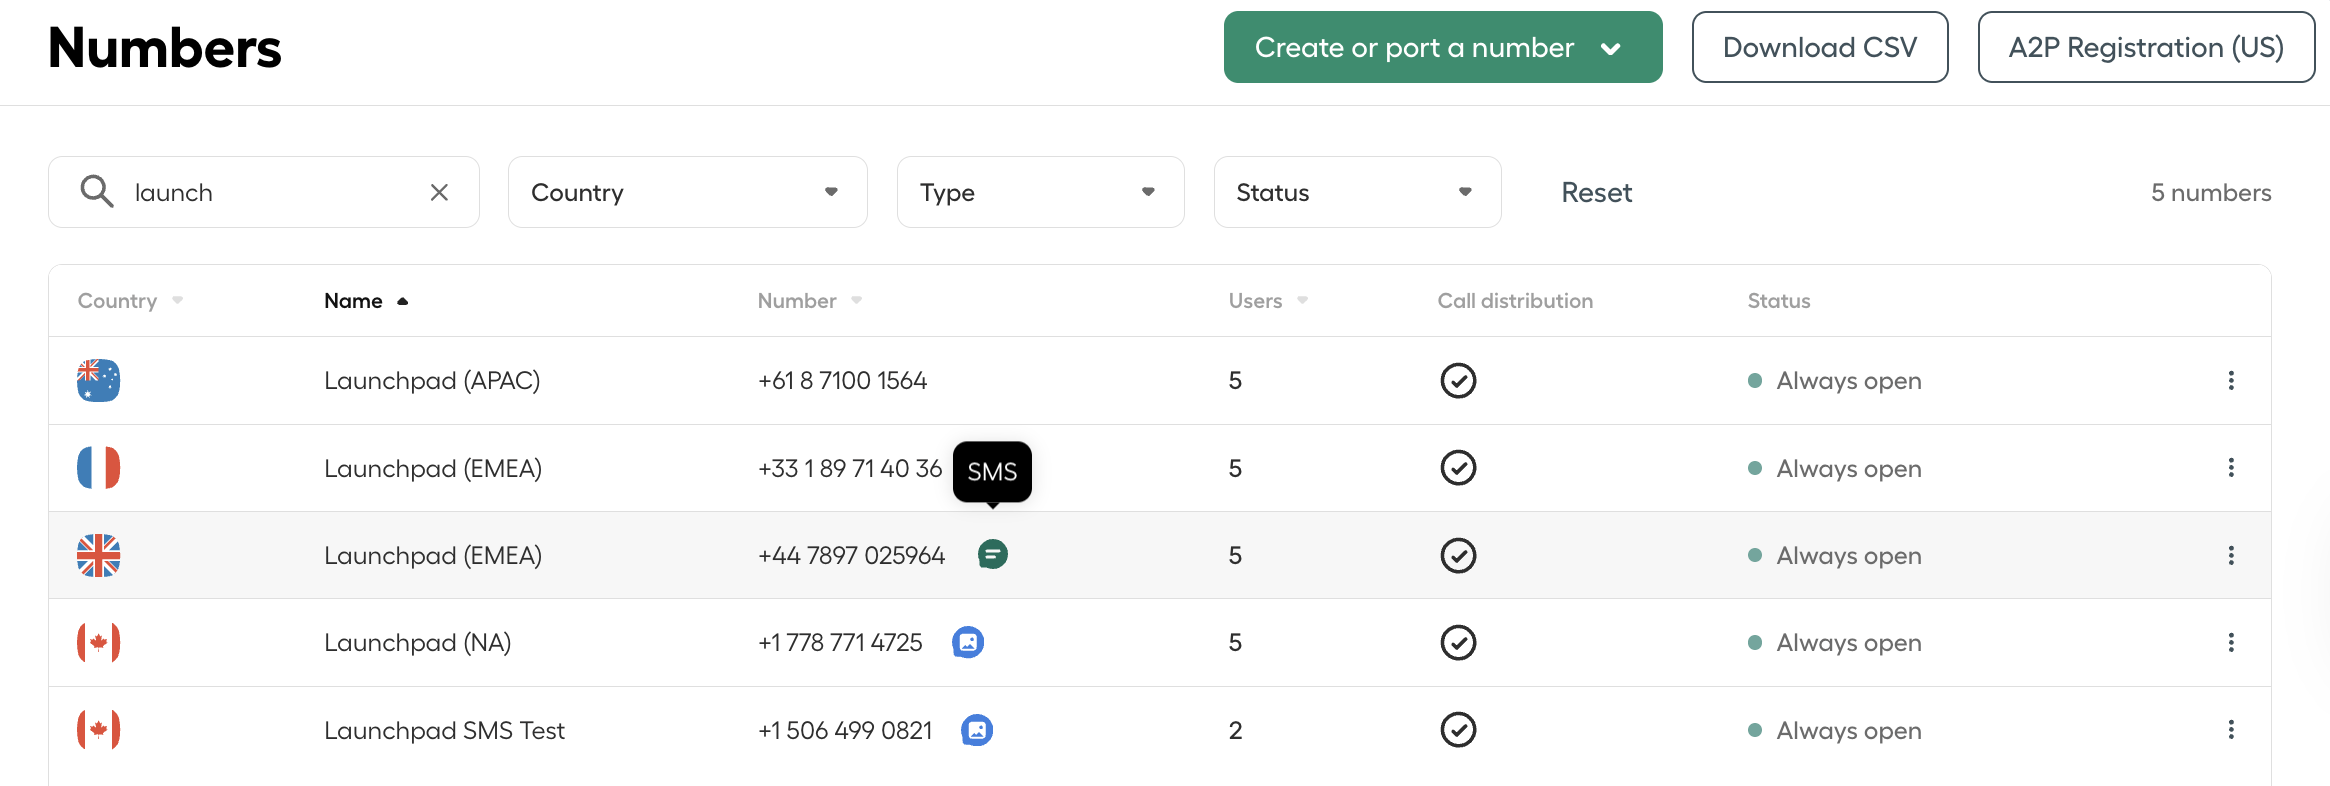Click number +1 506 499 0821
2330x786 pixels.
click(845, 730)
